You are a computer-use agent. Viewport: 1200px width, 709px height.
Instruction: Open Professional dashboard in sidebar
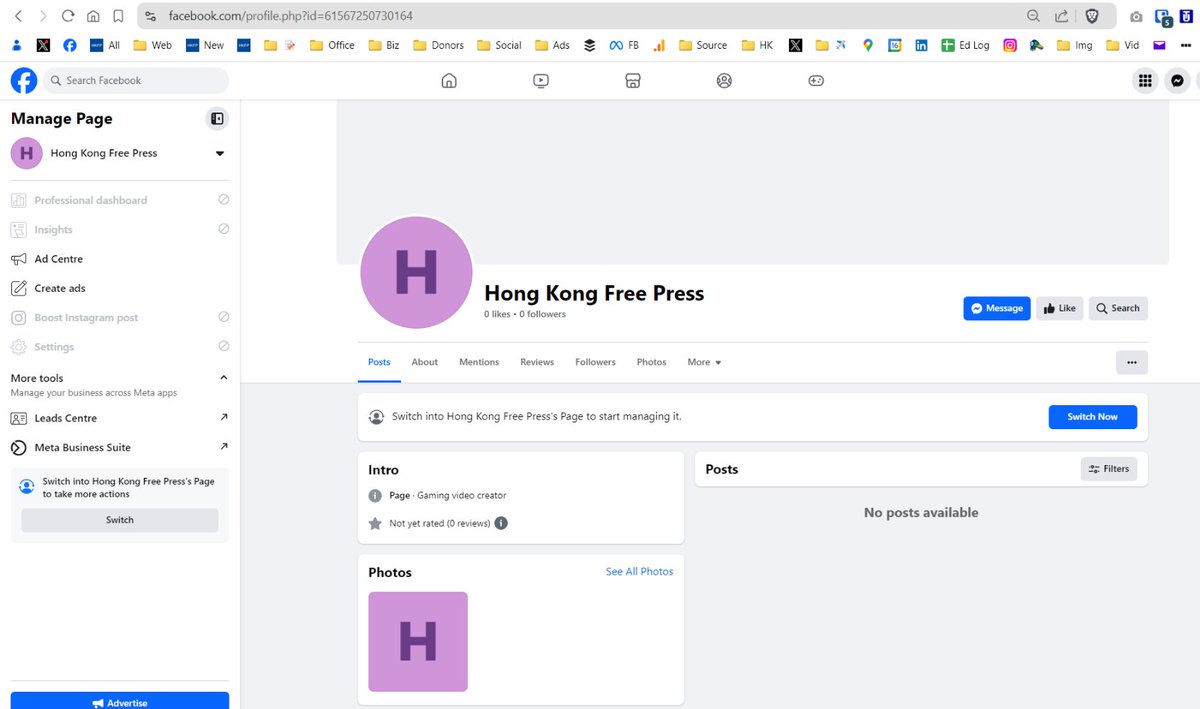(120, 200)
